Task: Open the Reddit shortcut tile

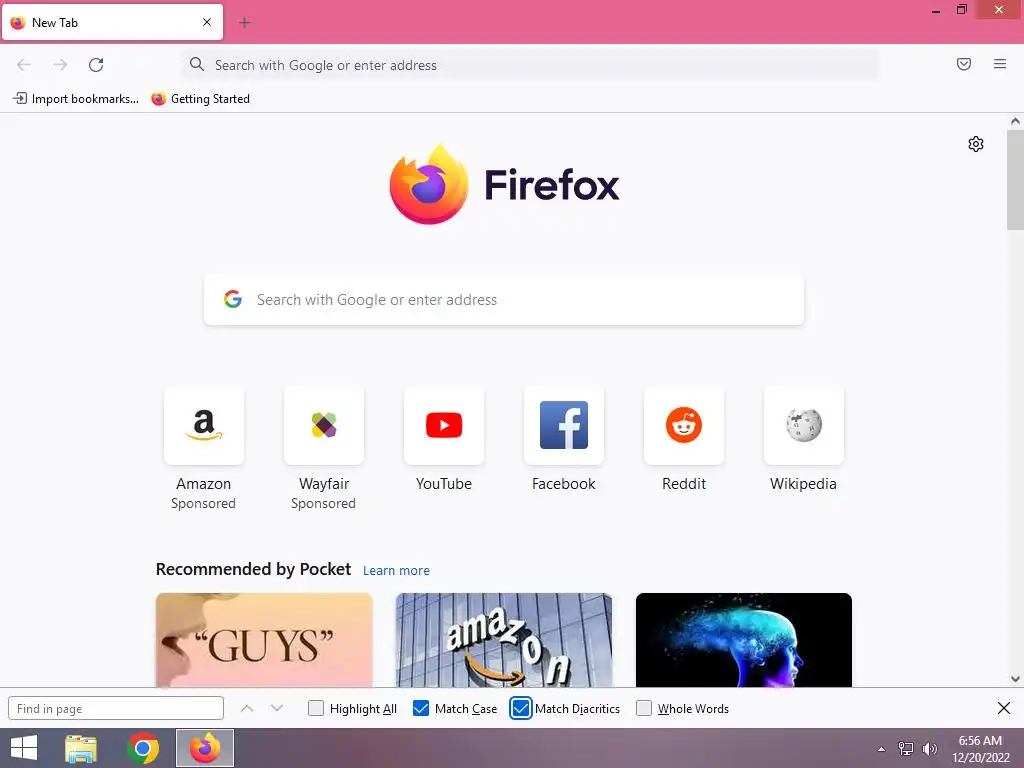Action: click(684, 426)
